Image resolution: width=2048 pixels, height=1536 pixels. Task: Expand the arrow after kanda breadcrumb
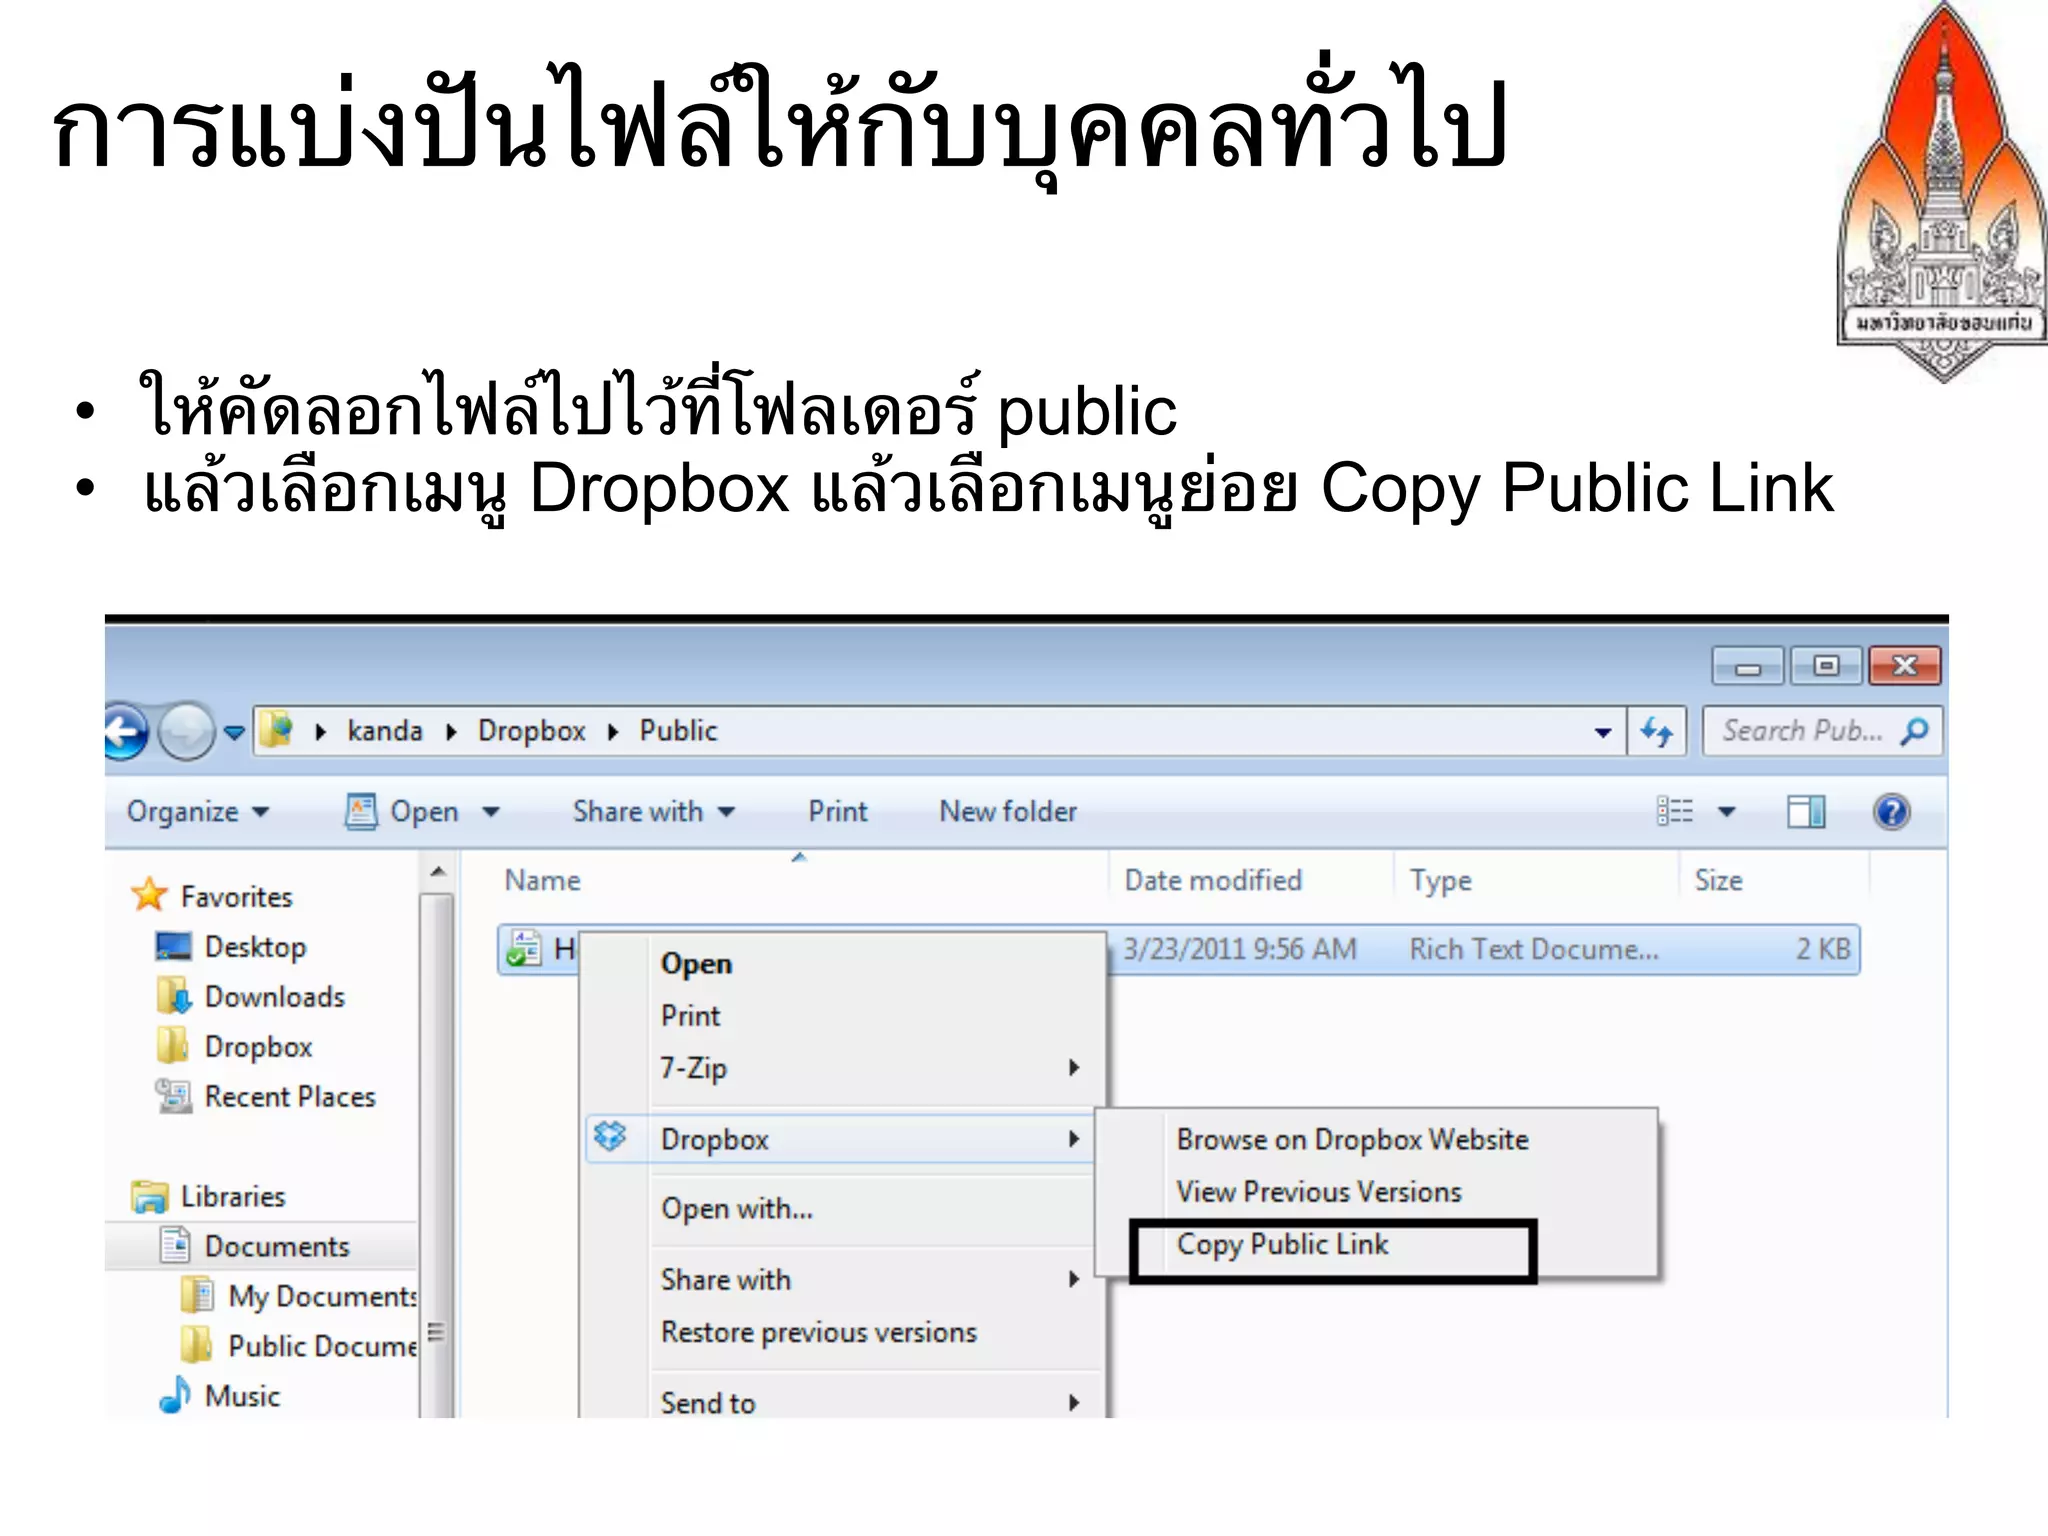pyautogui.click(x=451, y=732)
